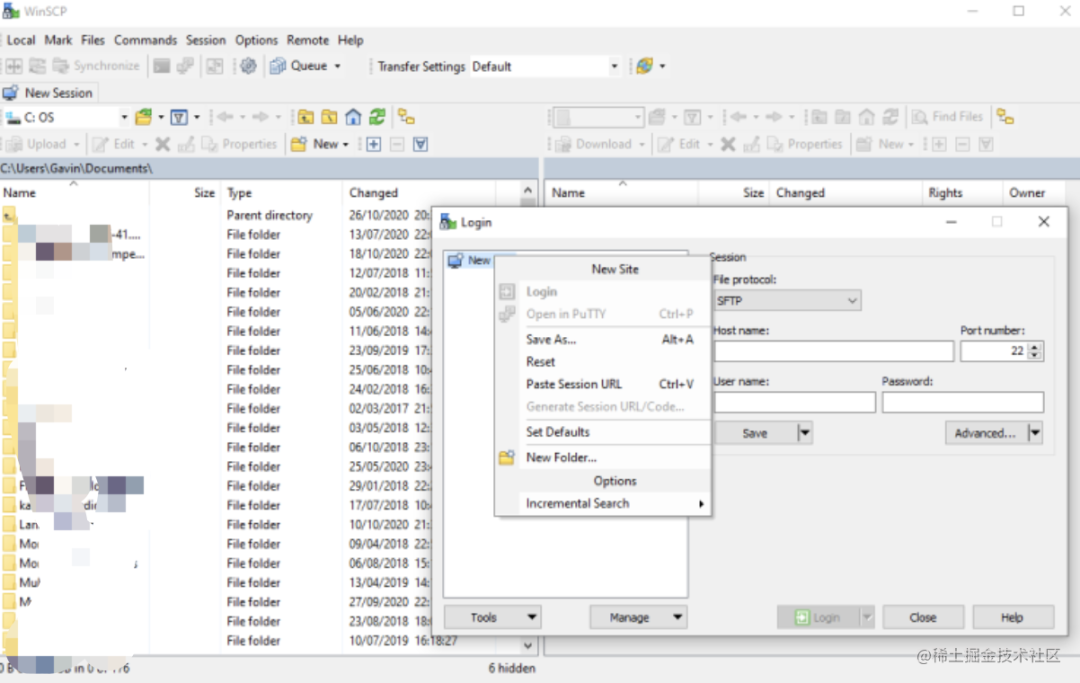This screenshot has height=683, width=1080.
Task: Click the local Home directory icon
Action: [x=353, y=117]
